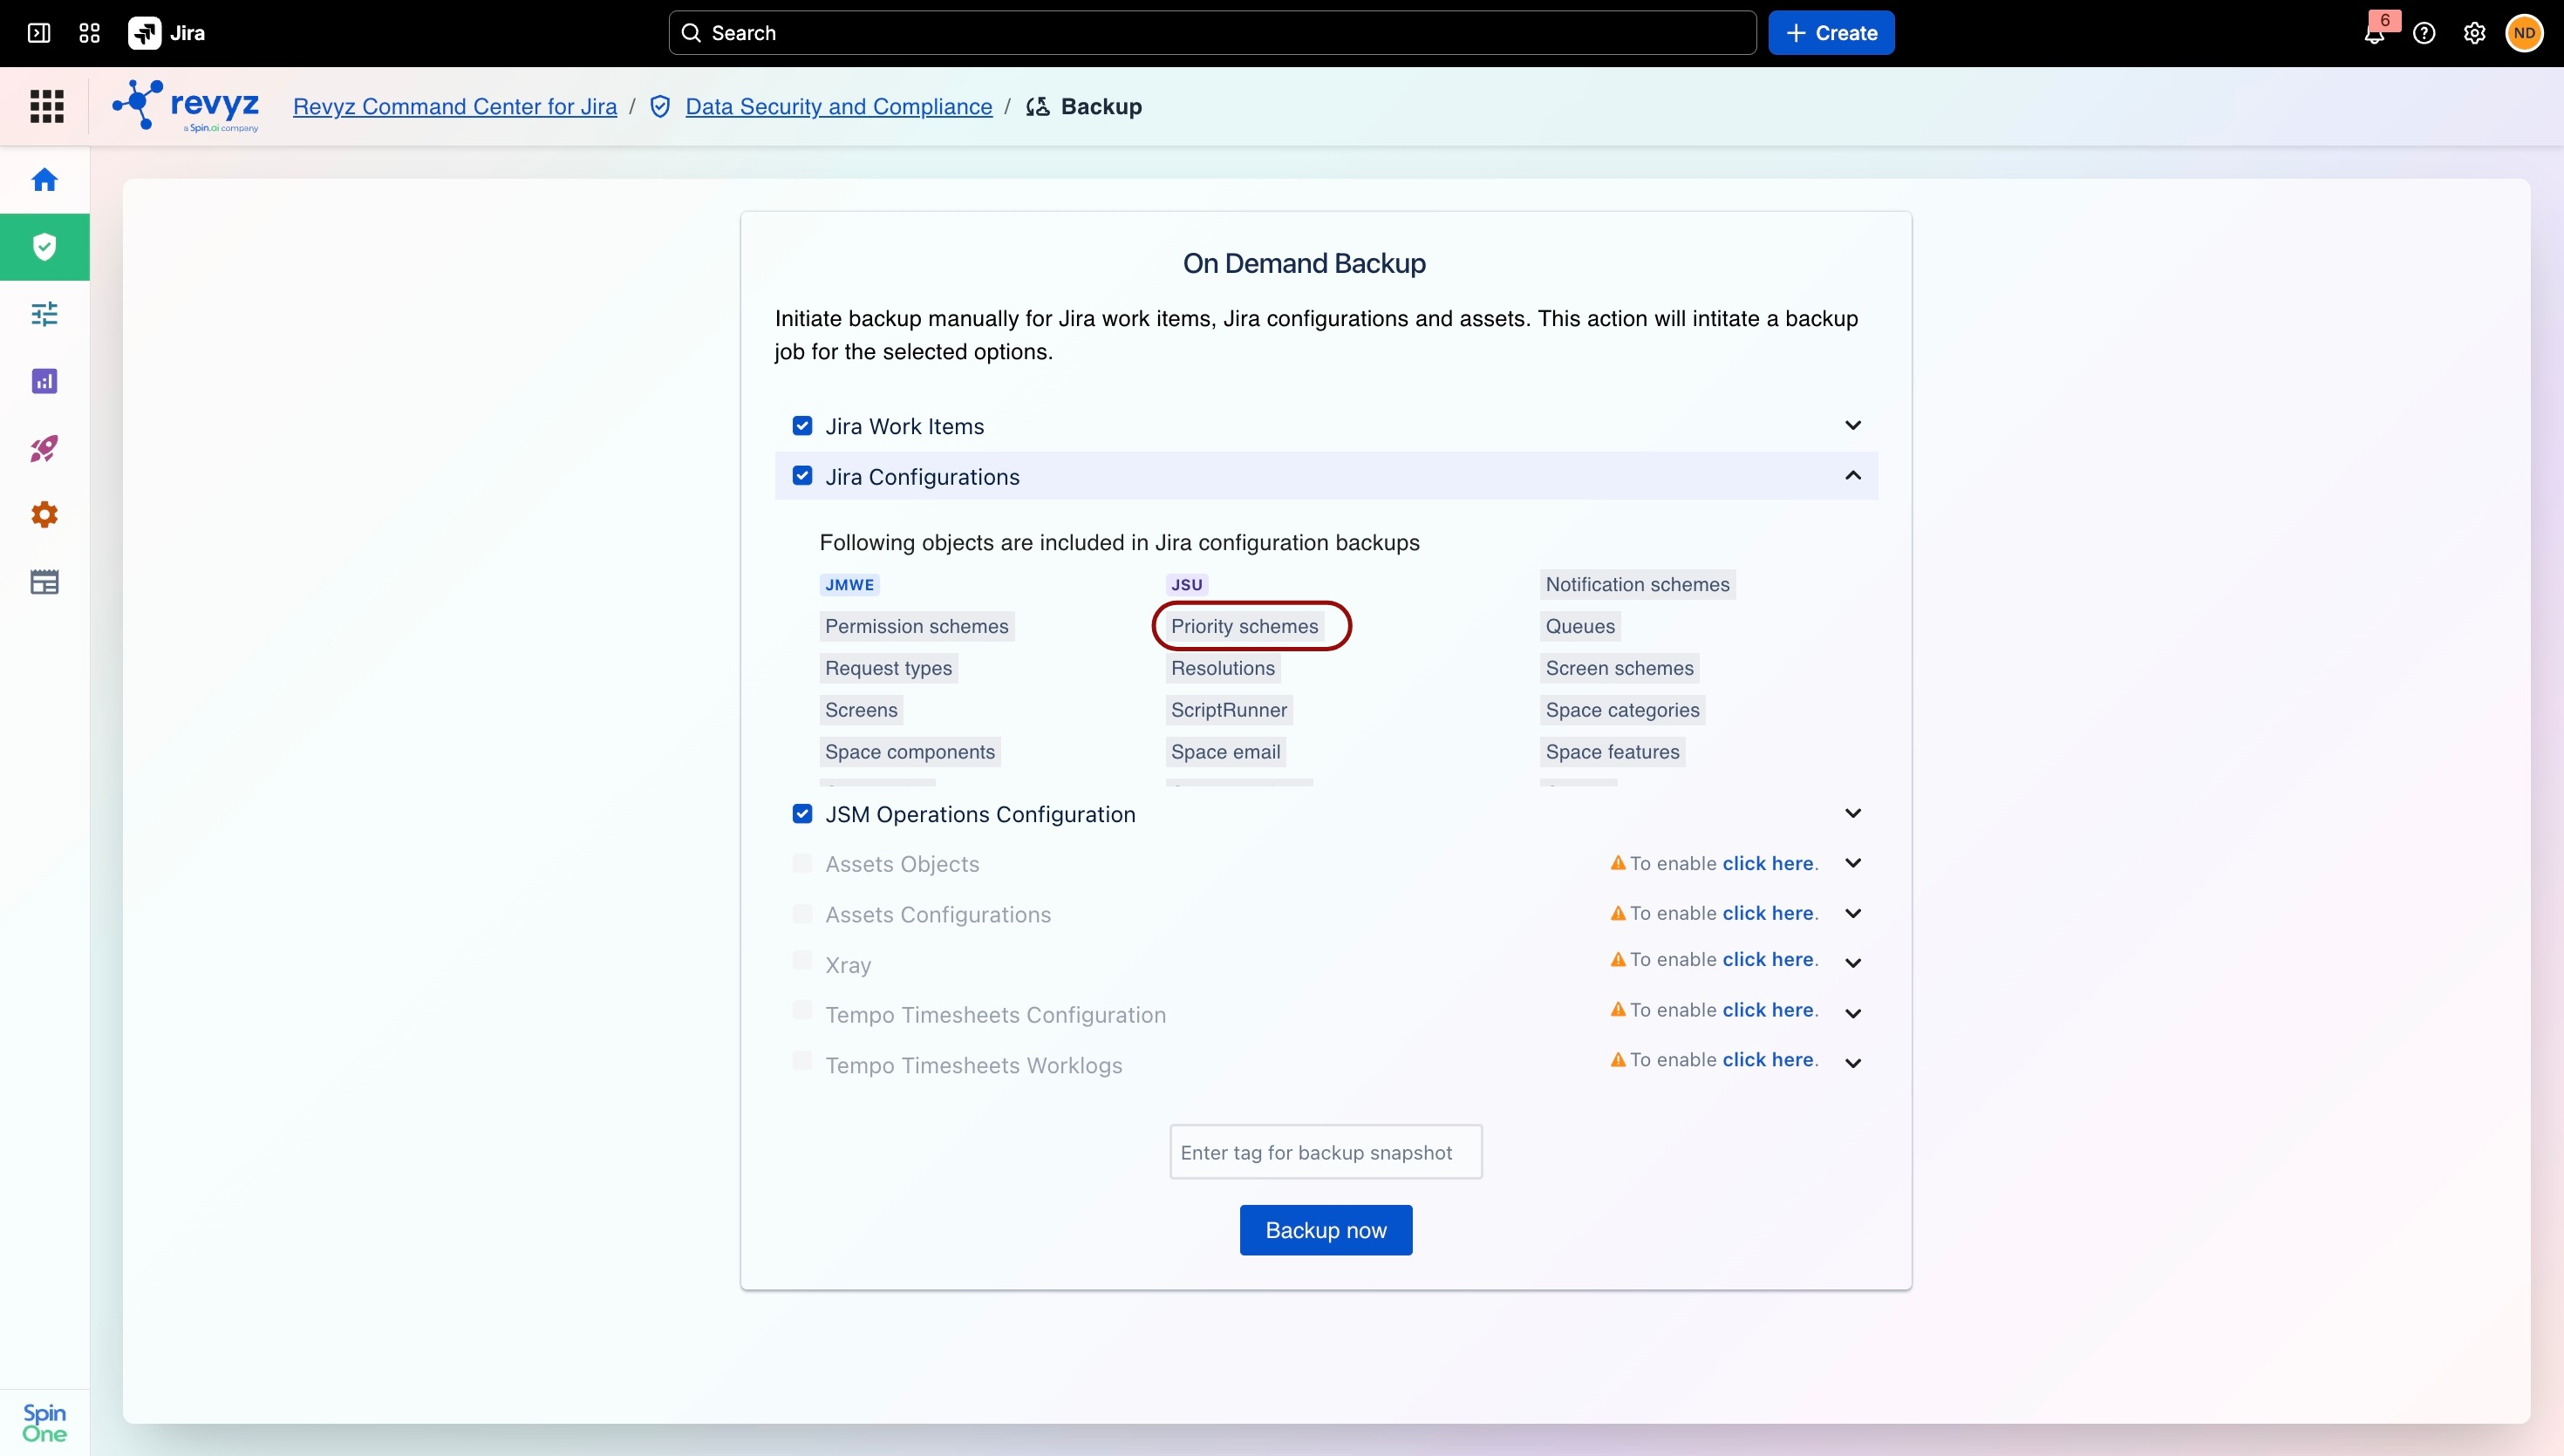Click the Priority schemes tag

pyautogui.click(x=1245, y=626)
